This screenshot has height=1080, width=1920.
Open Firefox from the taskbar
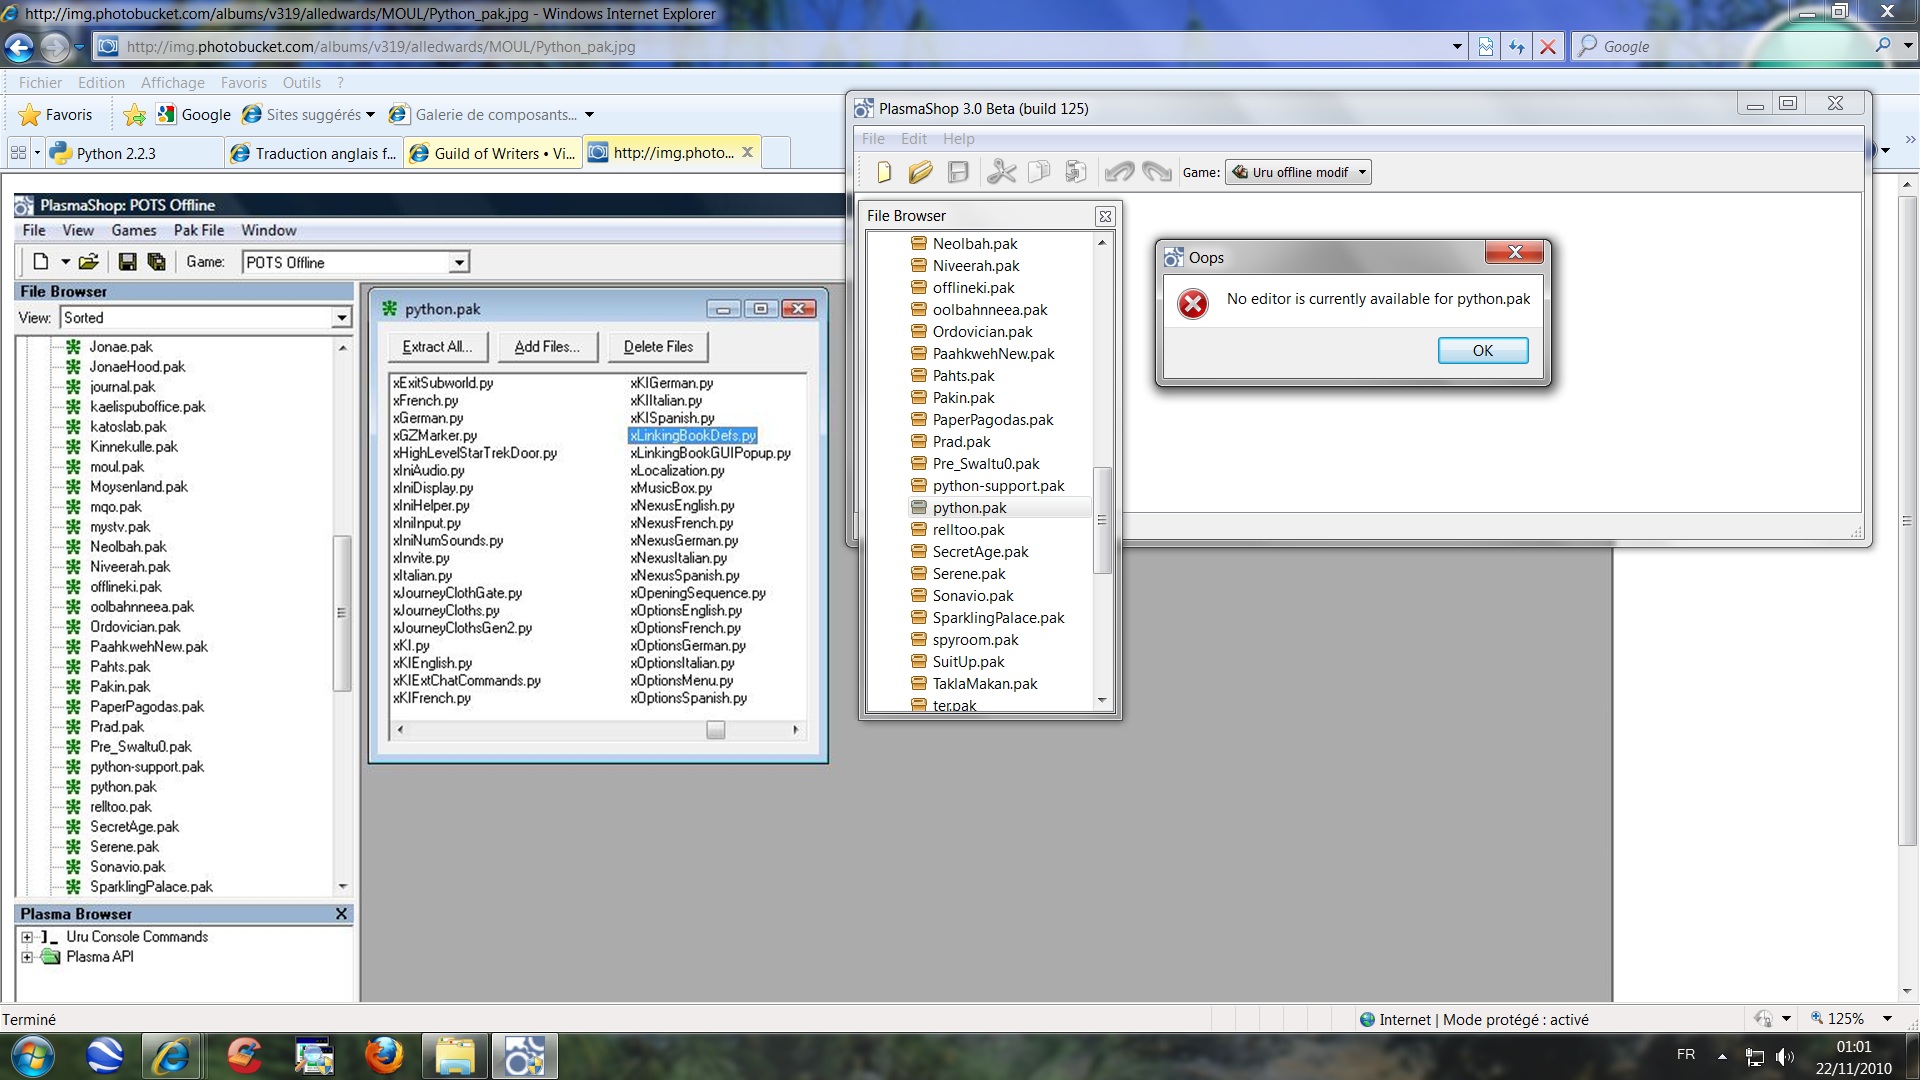coord(384,1056)
